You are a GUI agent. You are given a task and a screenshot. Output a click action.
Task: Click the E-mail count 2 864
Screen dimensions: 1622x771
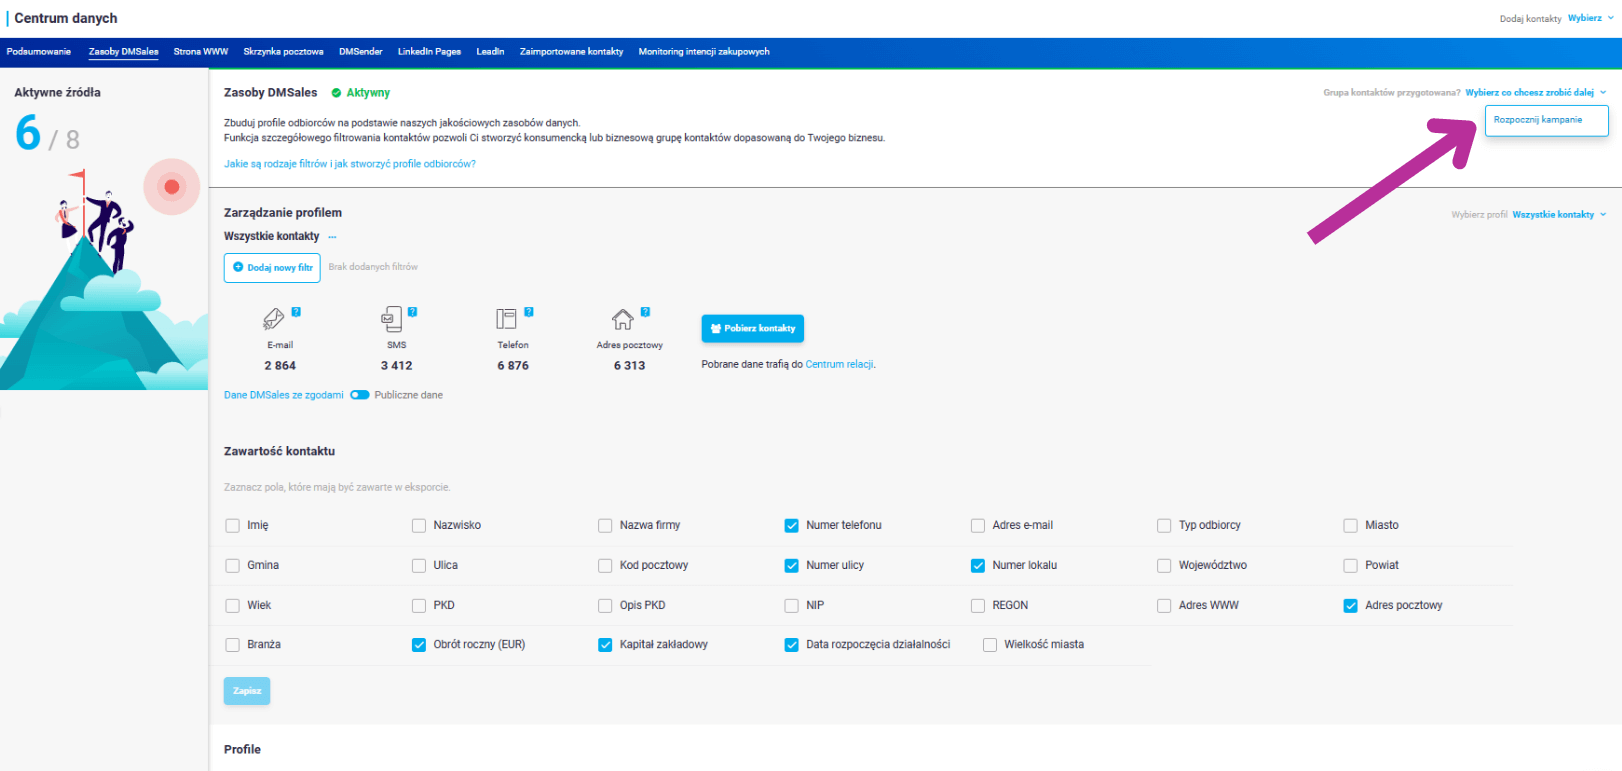click(280, 366)
